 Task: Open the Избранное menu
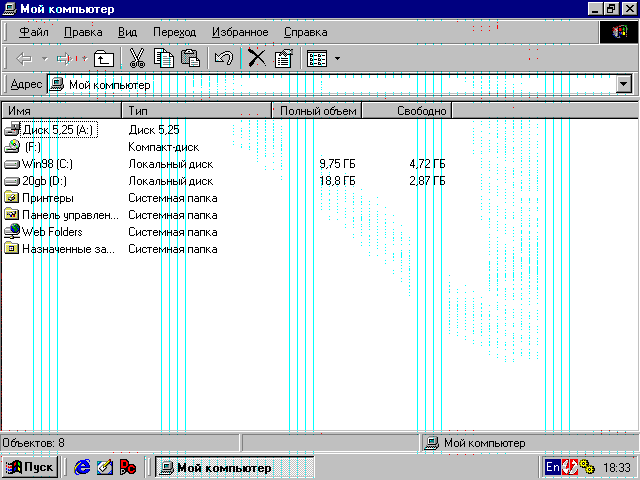pyautogui.click(x=240, y=32)
